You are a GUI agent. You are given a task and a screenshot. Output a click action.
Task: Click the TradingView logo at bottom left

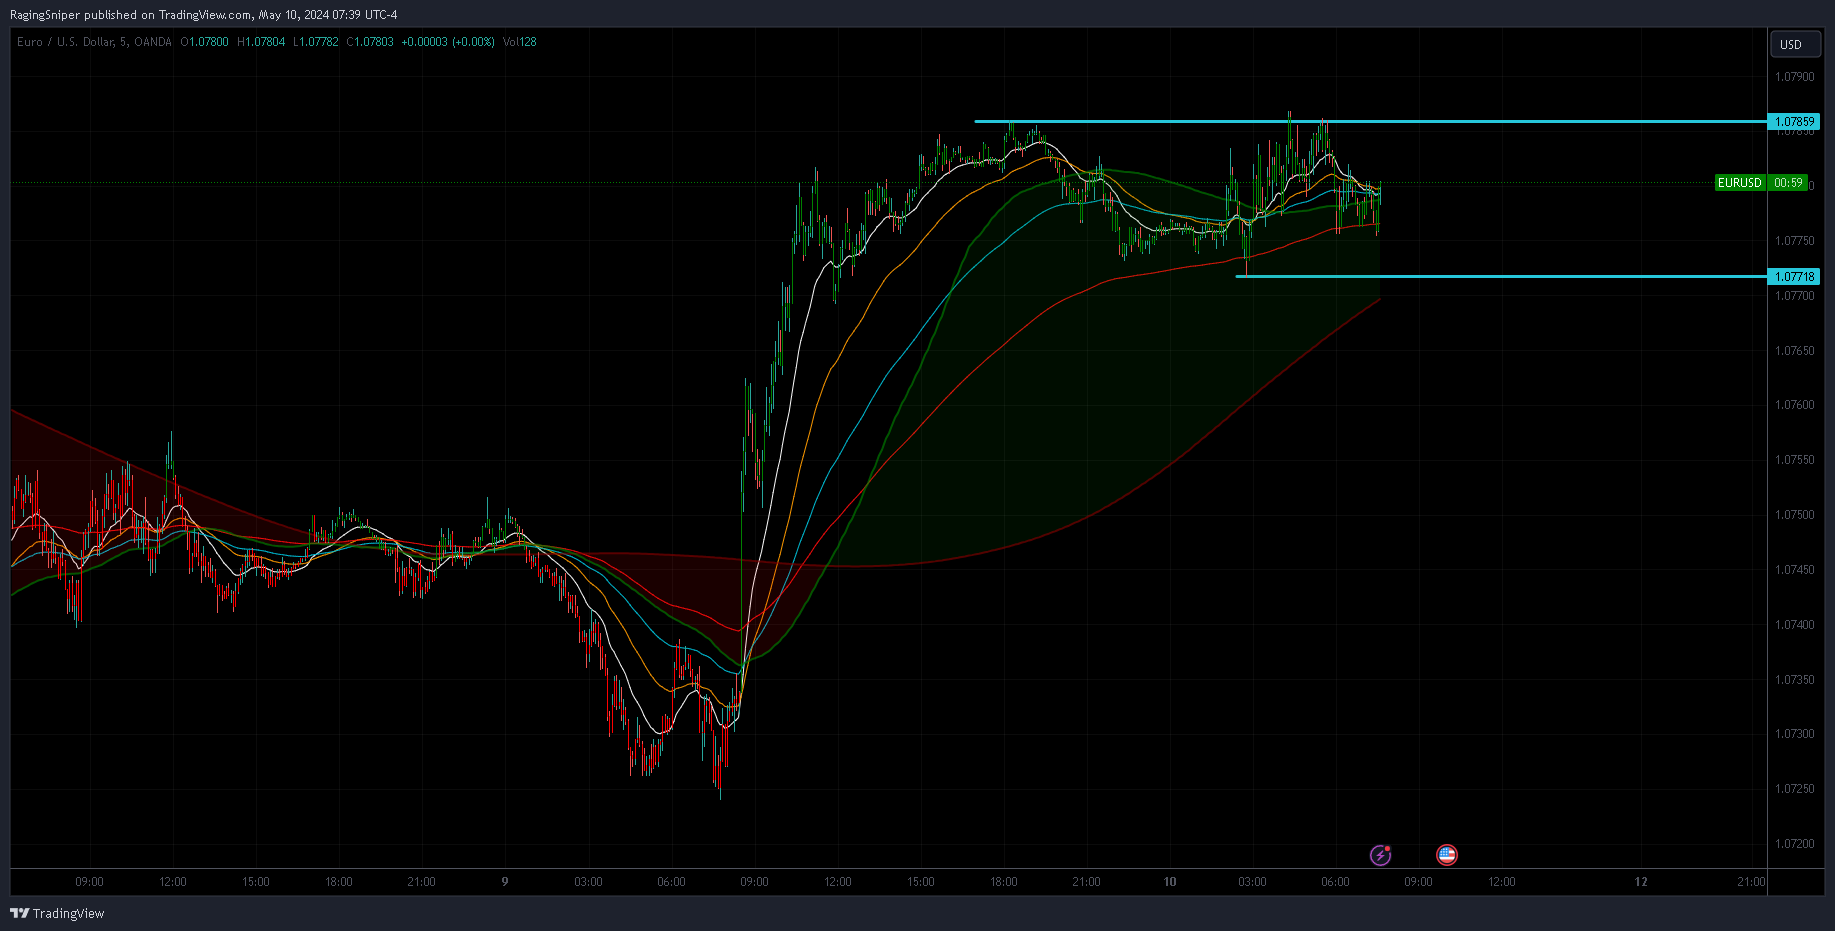coord(57,913)
